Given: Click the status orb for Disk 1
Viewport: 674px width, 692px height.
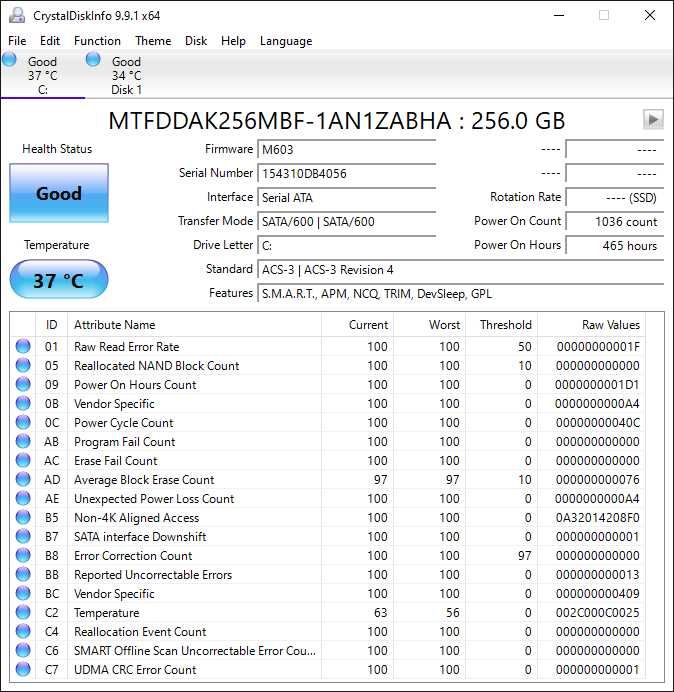Looking at the screenshot, I should pyautogui.click(x=93, y=59).
